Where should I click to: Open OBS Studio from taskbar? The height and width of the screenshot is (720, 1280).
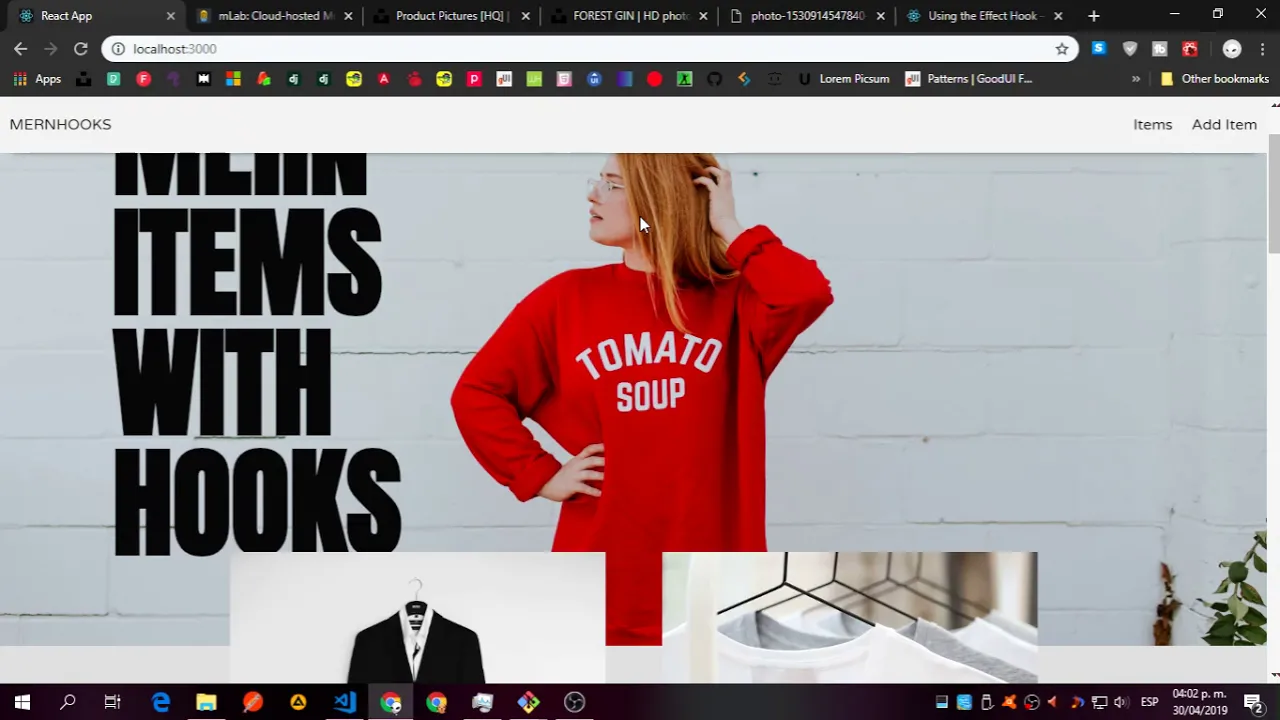coord(574,702)
